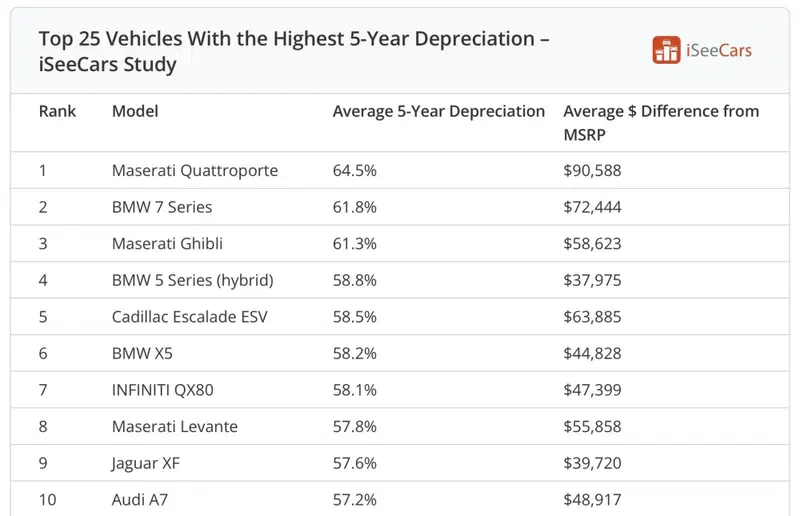Click the Maserati Ghibli model name
The image size is (800, 516).
tap(167, 243)
